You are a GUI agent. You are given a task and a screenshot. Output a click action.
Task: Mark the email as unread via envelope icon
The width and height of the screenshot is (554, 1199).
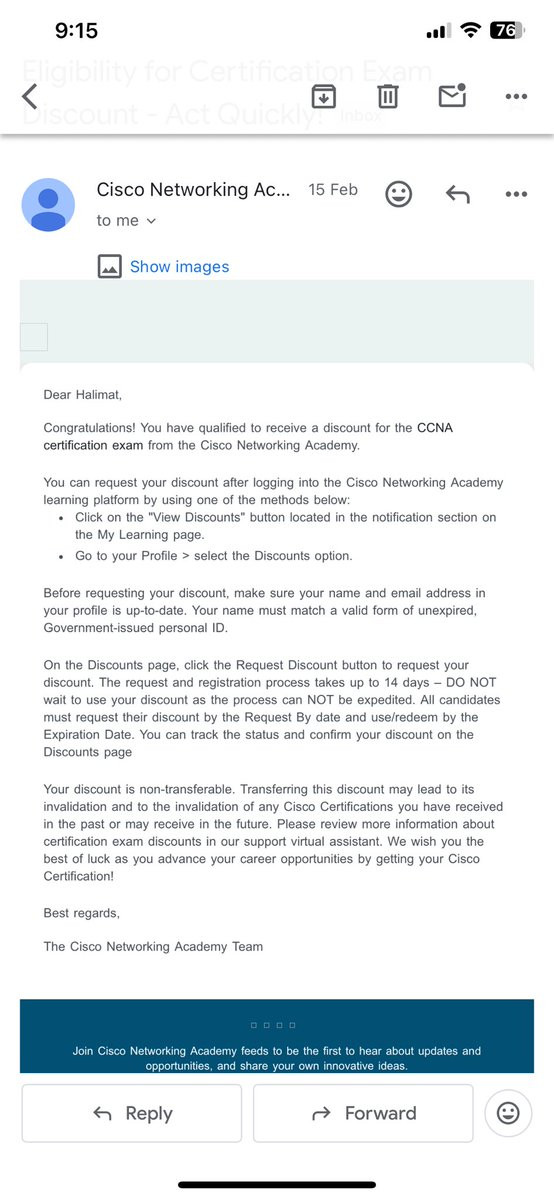[x=452, y=95]
